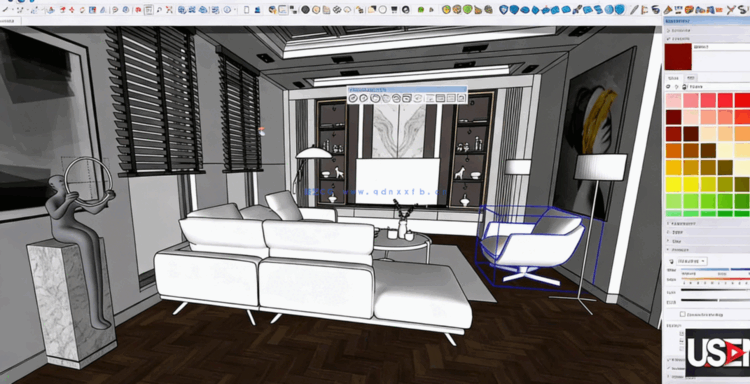The height and width of the screenshot is (384, 750).
Task: Open the color picker mode dropdown beside eyedropper
Action: coord(692,261)
